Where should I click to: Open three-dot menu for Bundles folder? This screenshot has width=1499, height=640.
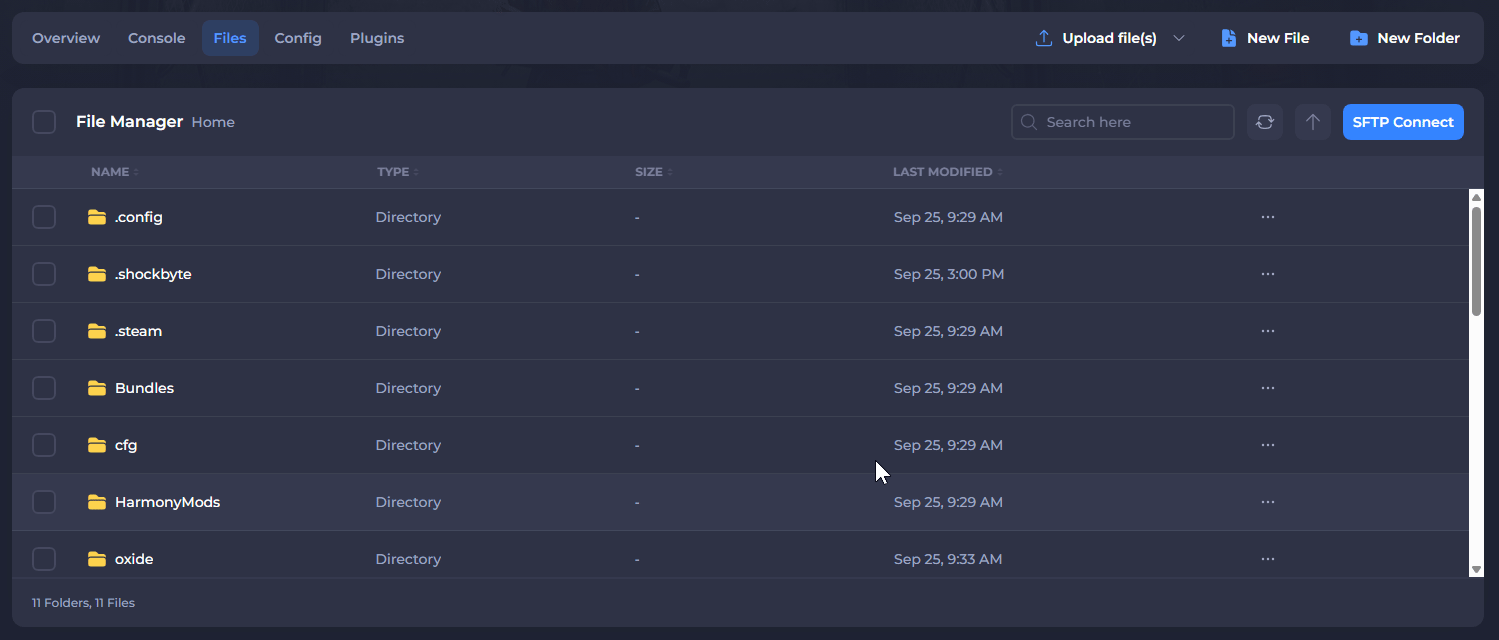click(1268, 388)
